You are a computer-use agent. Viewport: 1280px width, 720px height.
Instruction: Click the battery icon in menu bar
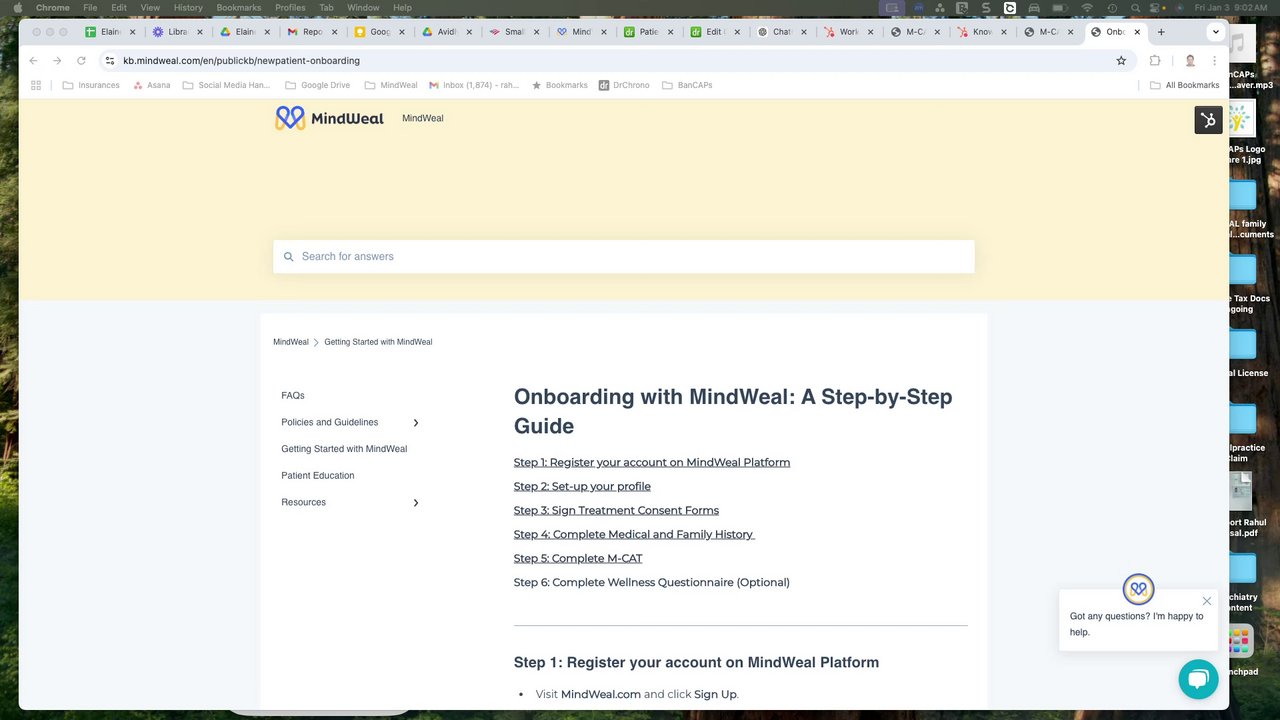coord(1059,7)
